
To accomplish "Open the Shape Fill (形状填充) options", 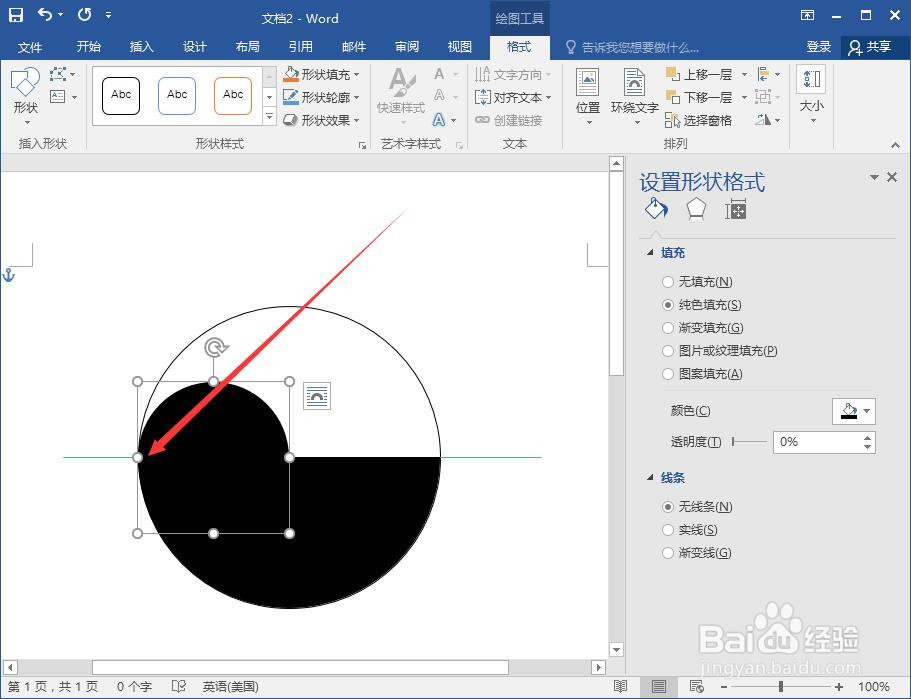I will coord(320,73).
